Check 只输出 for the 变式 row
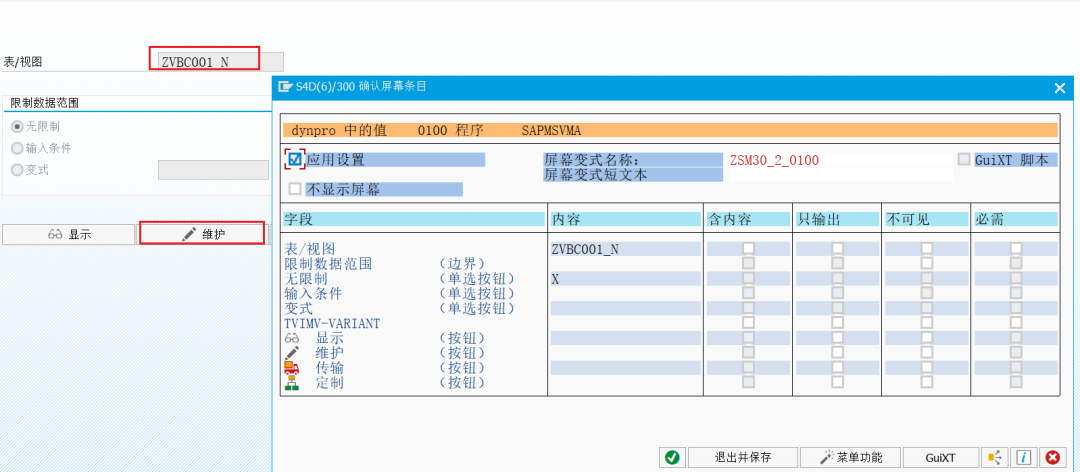1080x472 pixels. (x=838, y=308)
